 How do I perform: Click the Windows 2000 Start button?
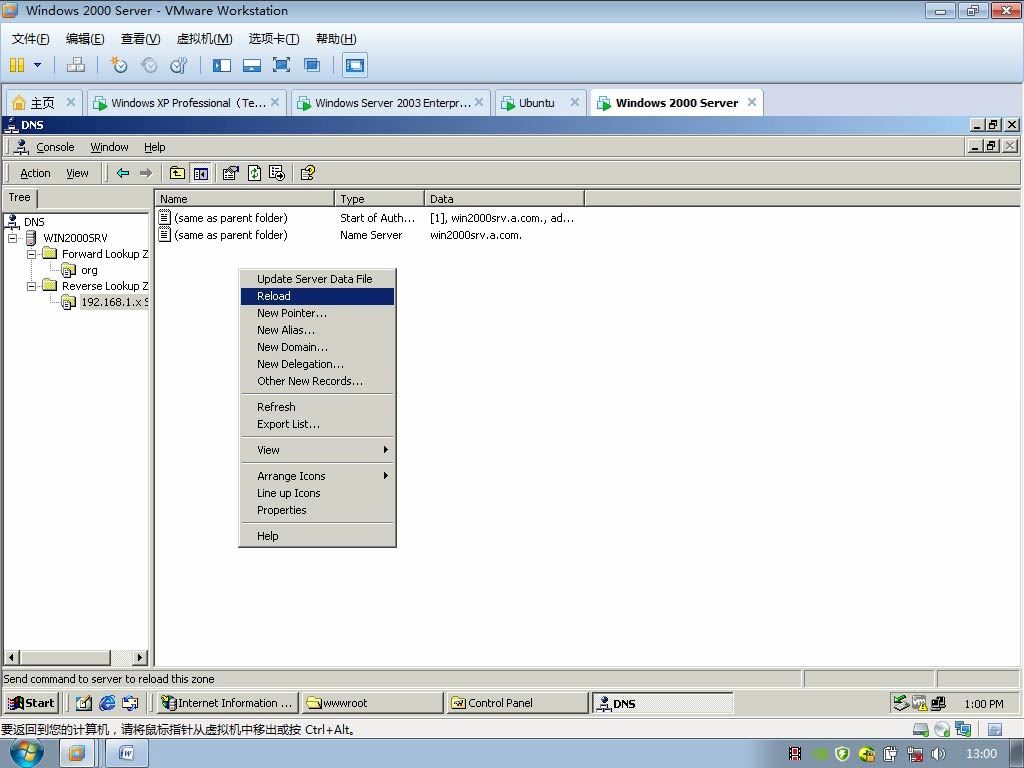click(x=31, y=703)
